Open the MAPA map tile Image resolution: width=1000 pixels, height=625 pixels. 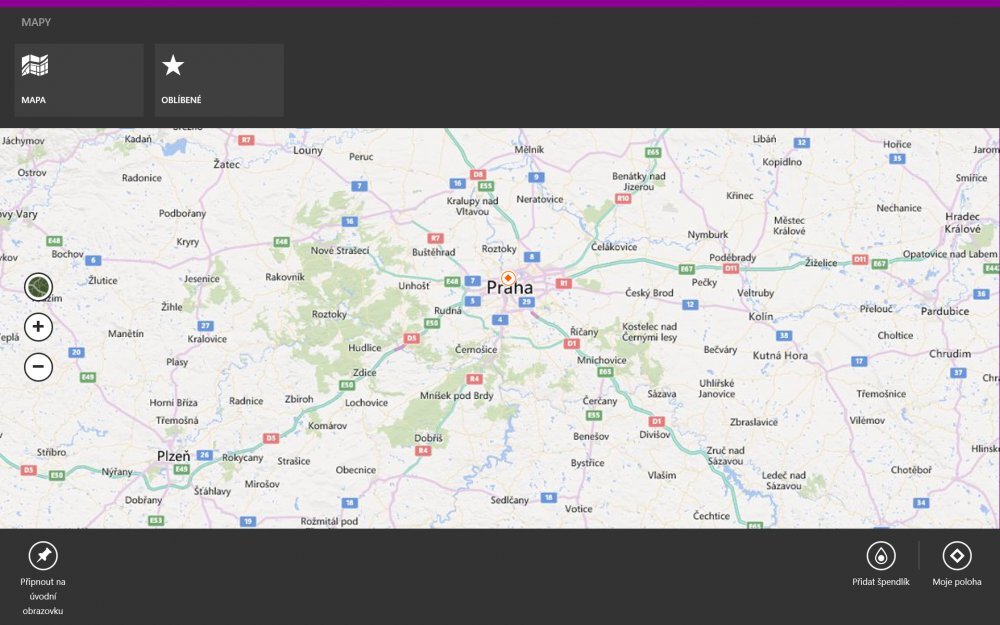[x=78, y=80]
